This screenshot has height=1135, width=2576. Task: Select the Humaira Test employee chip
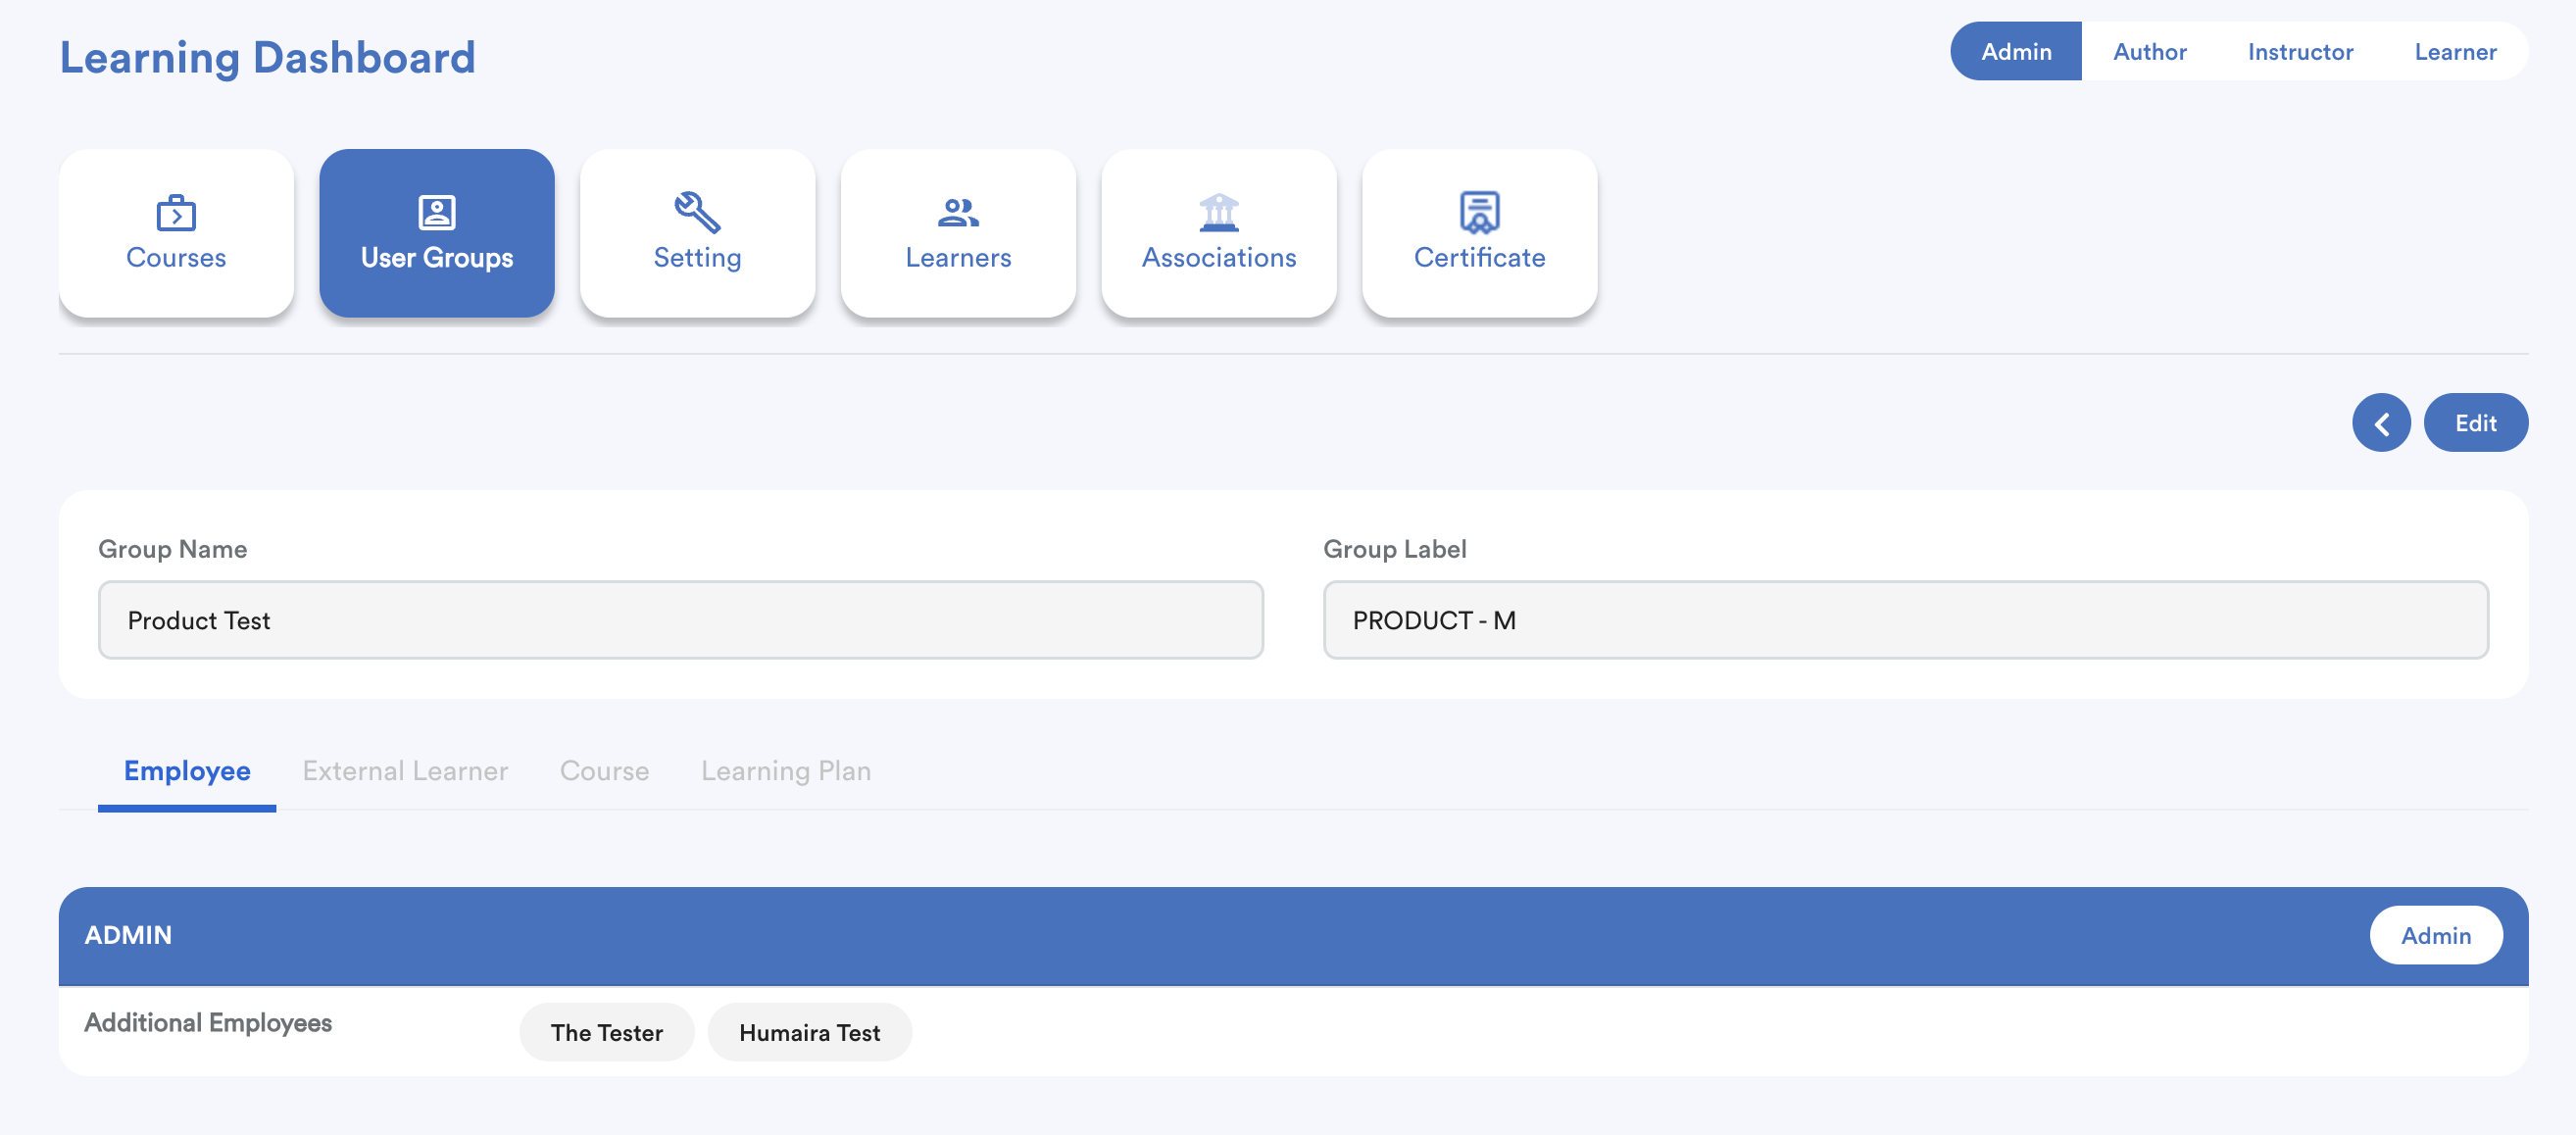pyautogui.click(x=808, y=1032)
